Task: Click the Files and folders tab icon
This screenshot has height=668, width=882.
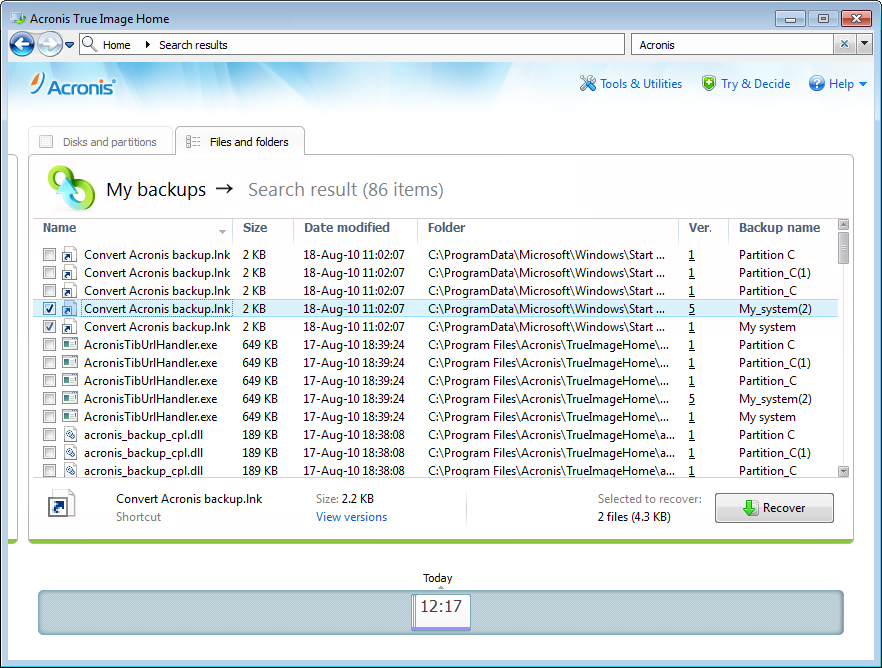Action: (x=193, y=142)
